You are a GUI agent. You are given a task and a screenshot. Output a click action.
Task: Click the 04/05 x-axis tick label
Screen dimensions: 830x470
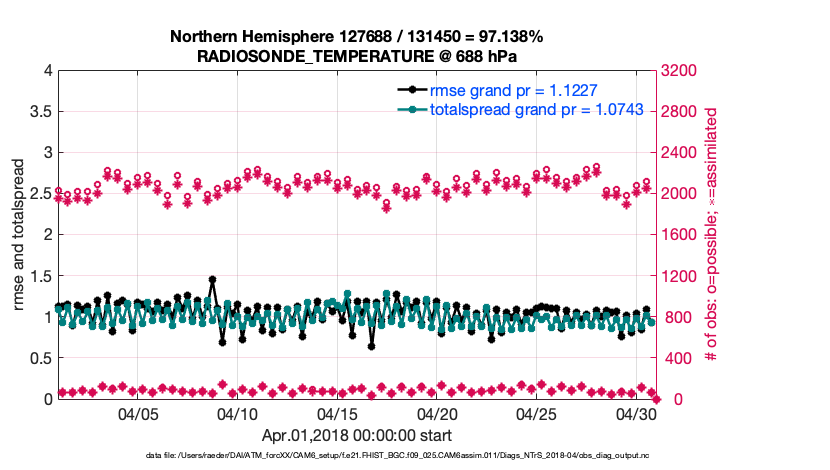click(x=139, y=414)
